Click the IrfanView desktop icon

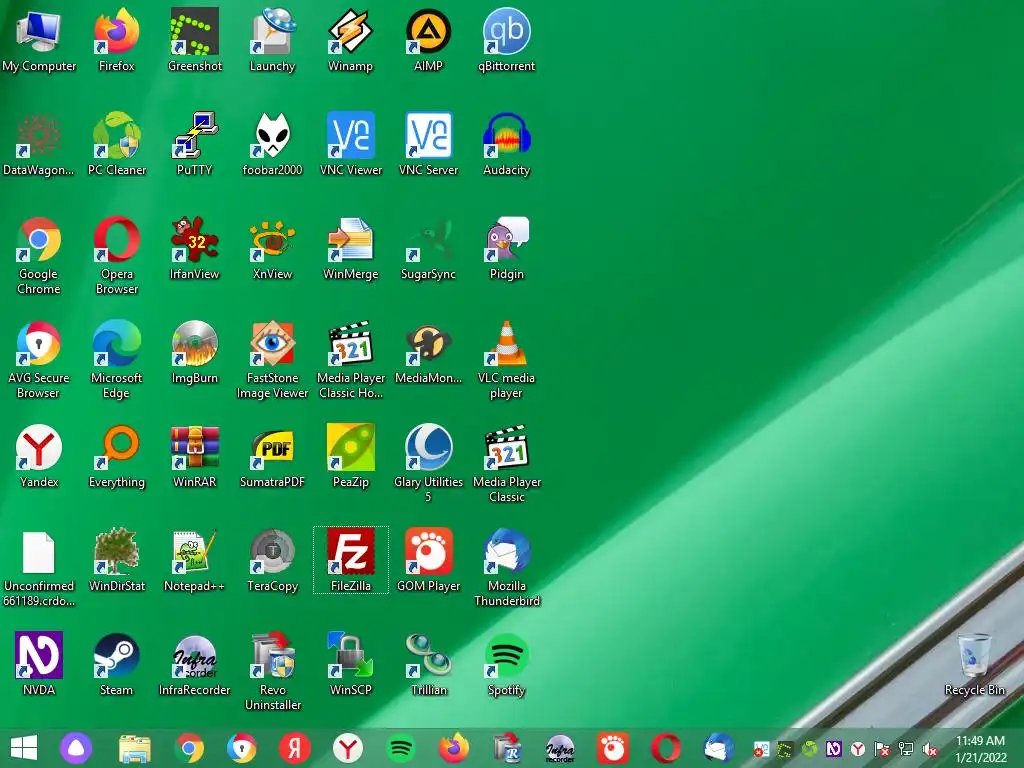(x=195, y=248)
